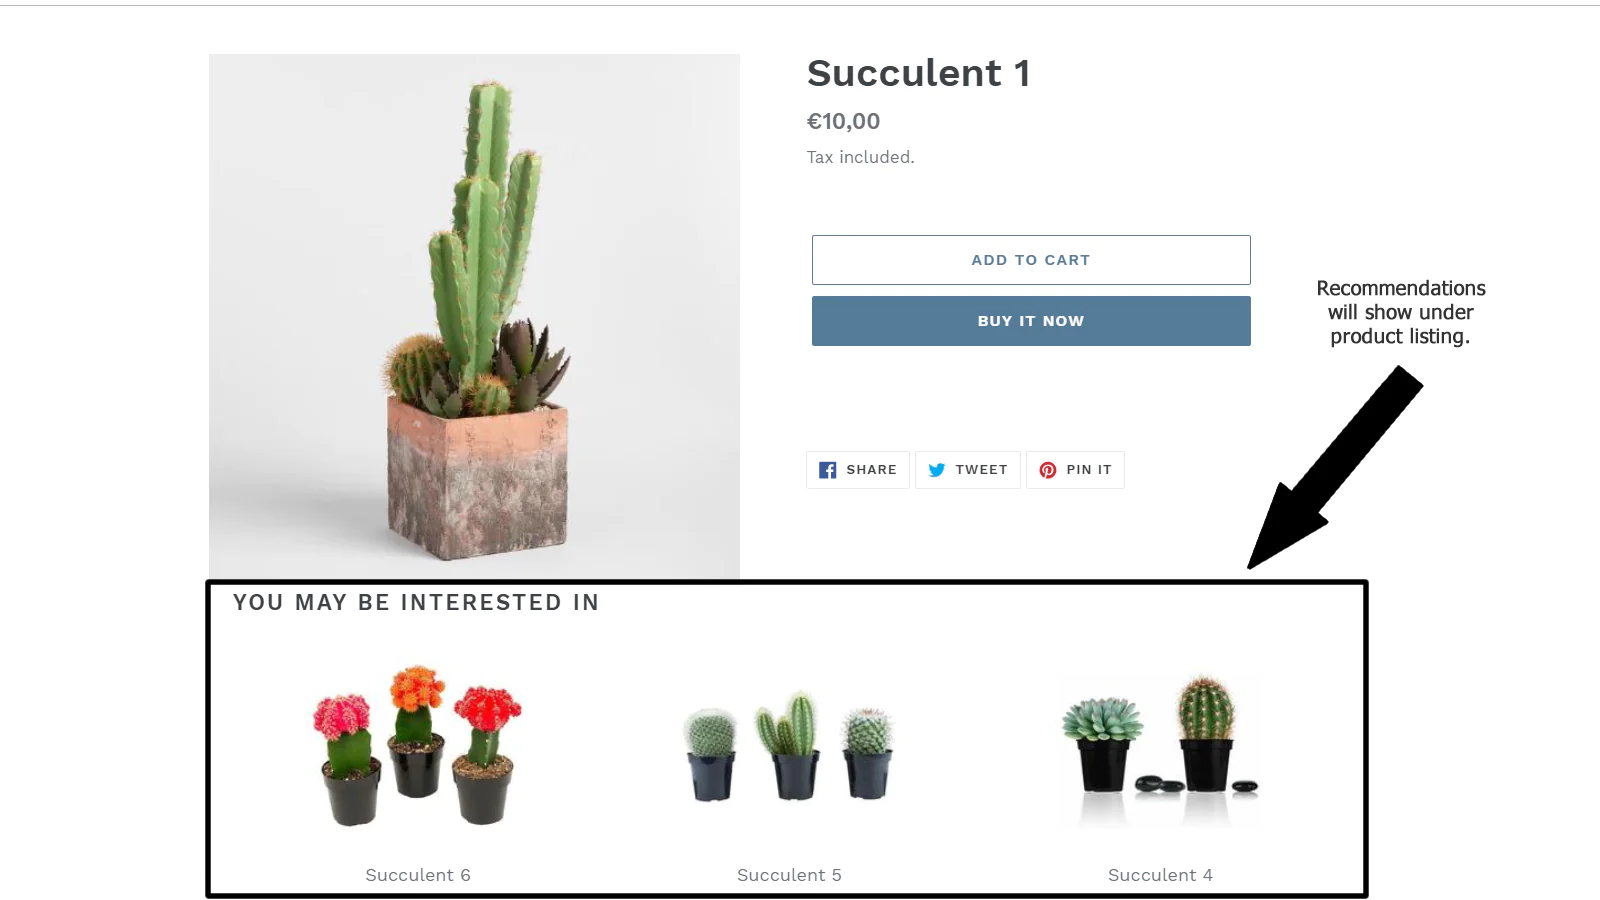Image resolution: width=1600 pixels, height=900 pixels.
Task: Click the You May Be Interested In heading
Action: (x=416, y=602)
